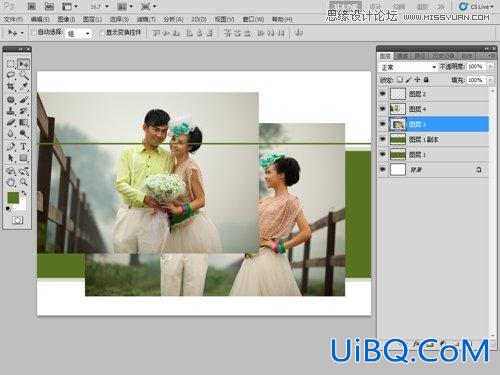Open the opacity slider arrow
Screen dimensions: 500x375
[490, 67]
